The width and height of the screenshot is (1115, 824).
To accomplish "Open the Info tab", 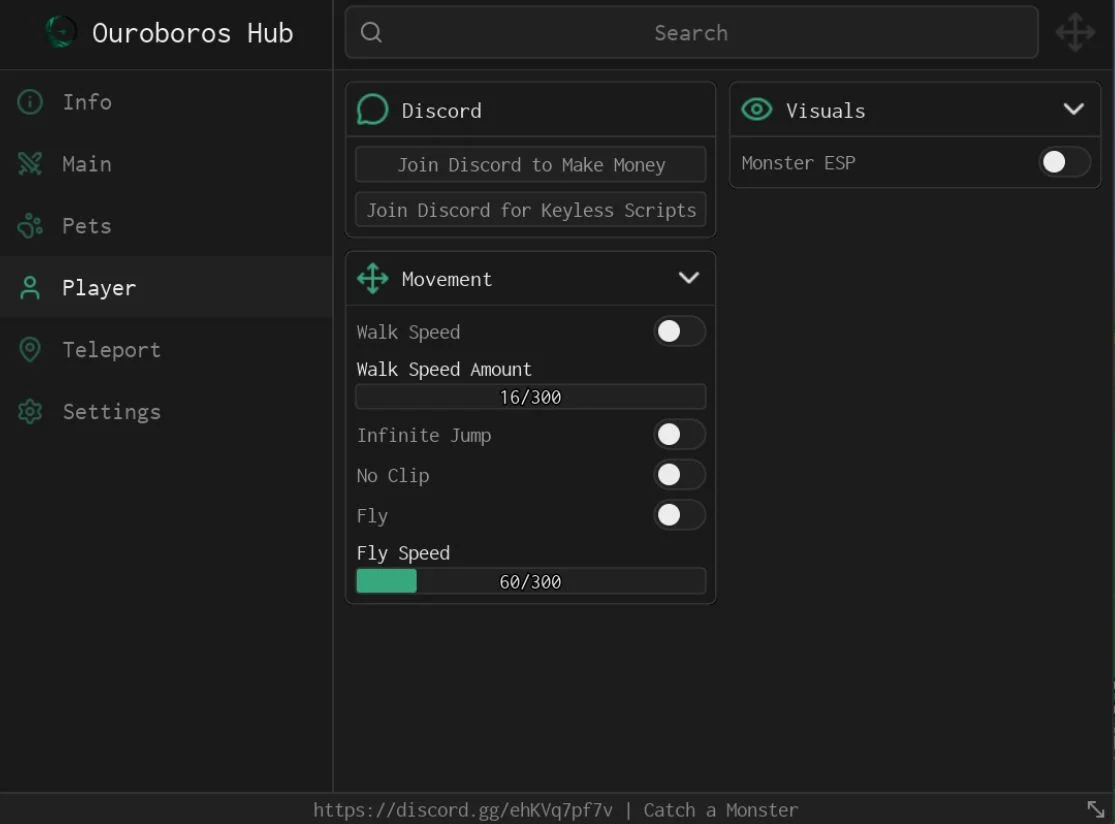I will pyautogui.click(x=166, y=102).
